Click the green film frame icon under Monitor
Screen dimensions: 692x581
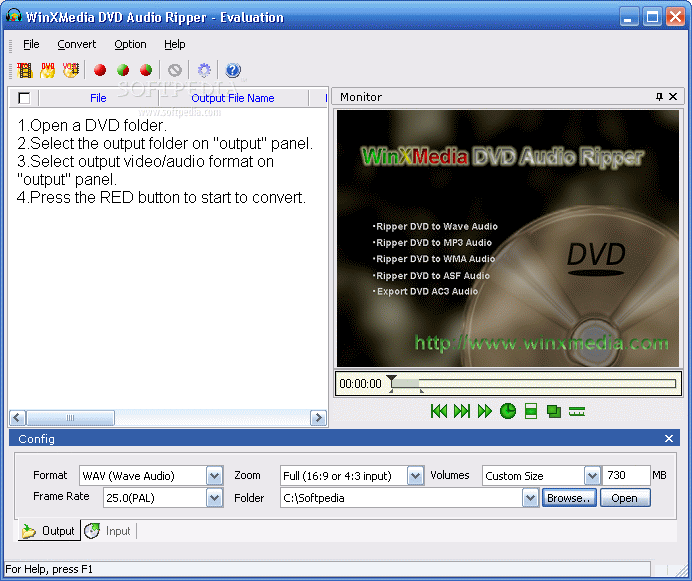click(531, 411)
